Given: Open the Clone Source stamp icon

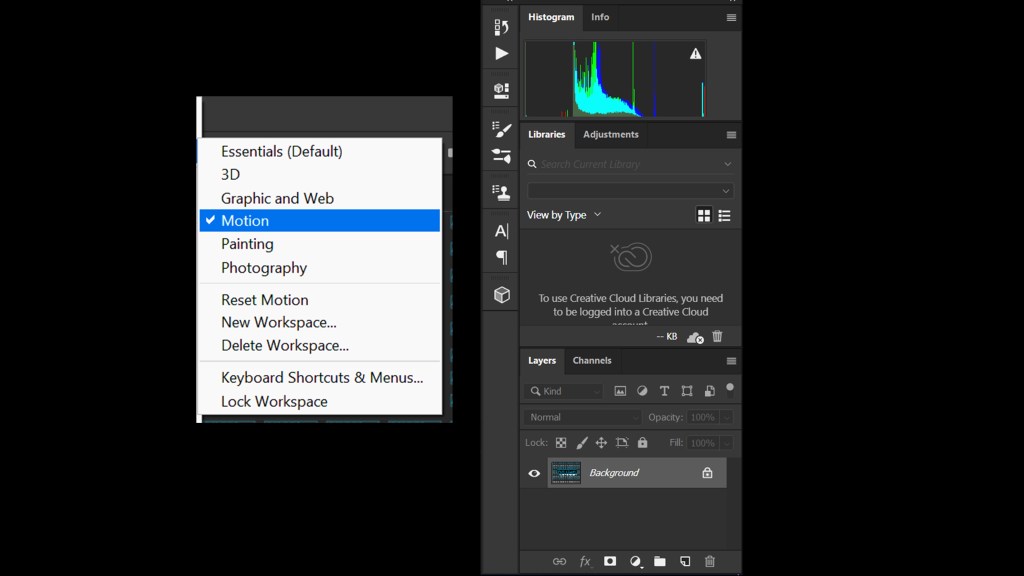Looking at the screenshot, I should click(501, 192).
